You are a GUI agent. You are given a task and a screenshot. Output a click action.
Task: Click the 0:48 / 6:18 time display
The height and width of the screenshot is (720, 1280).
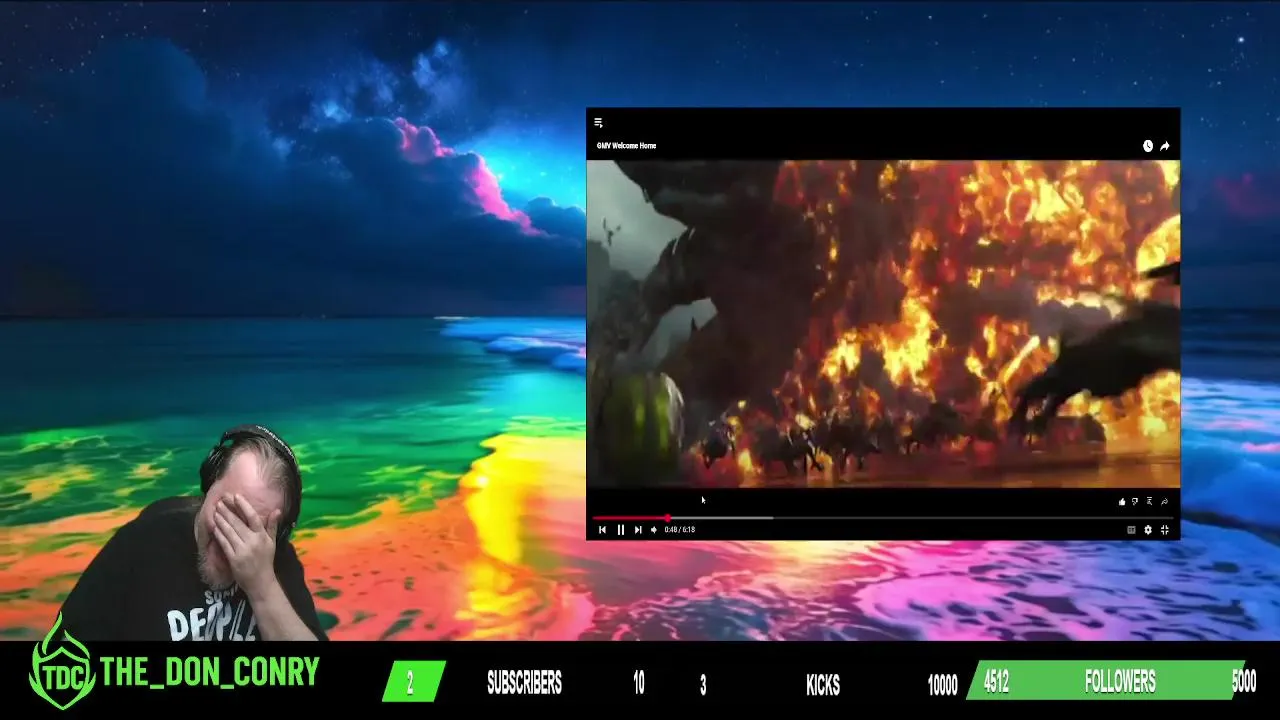(x=680, y=530)
